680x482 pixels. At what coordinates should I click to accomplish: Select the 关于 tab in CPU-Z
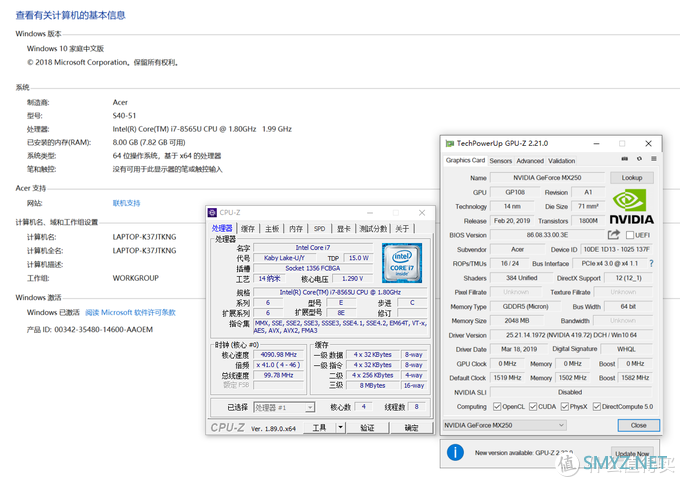pos(402,229)
